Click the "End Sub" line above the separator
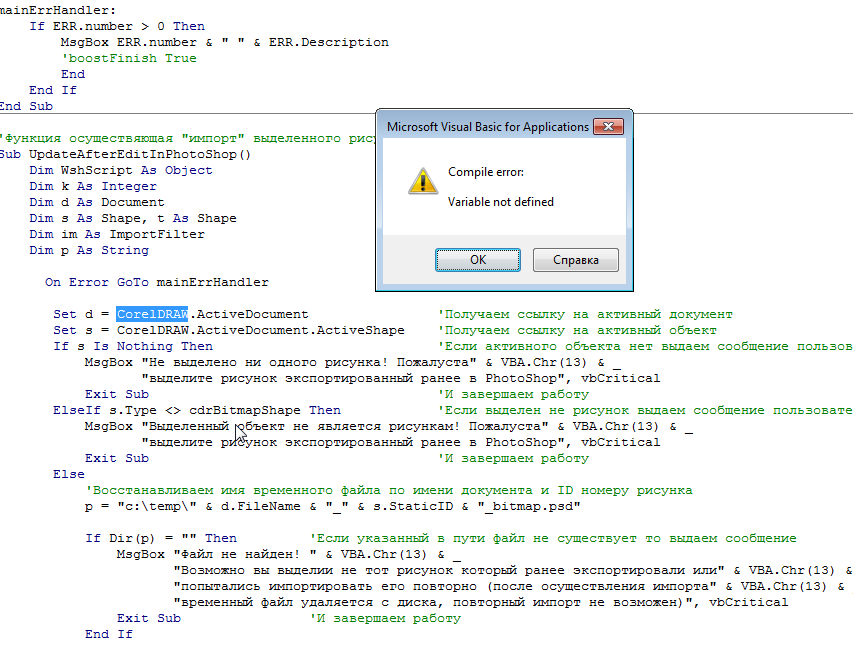 [x=26, y=106]
